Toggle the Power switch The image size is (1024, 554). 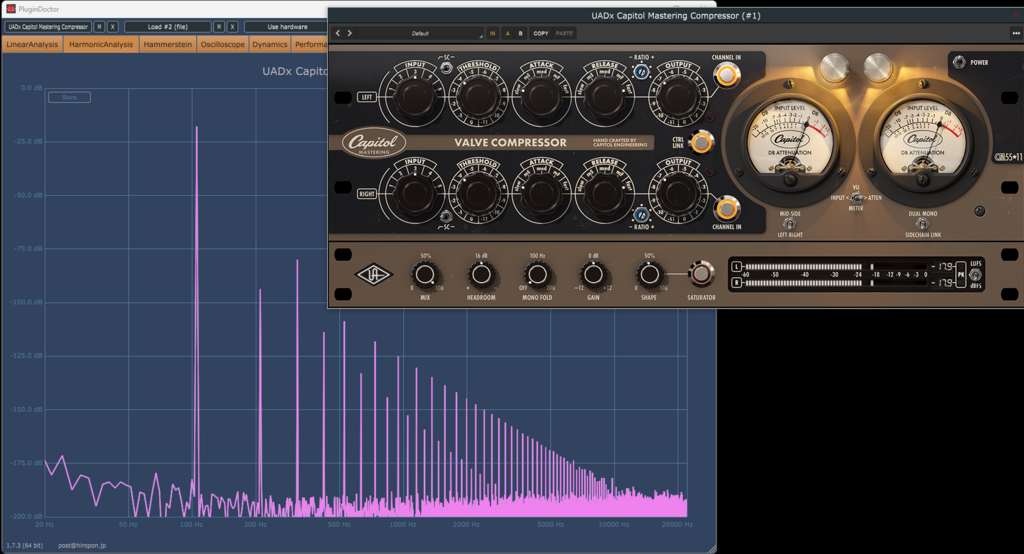(959, 62)
